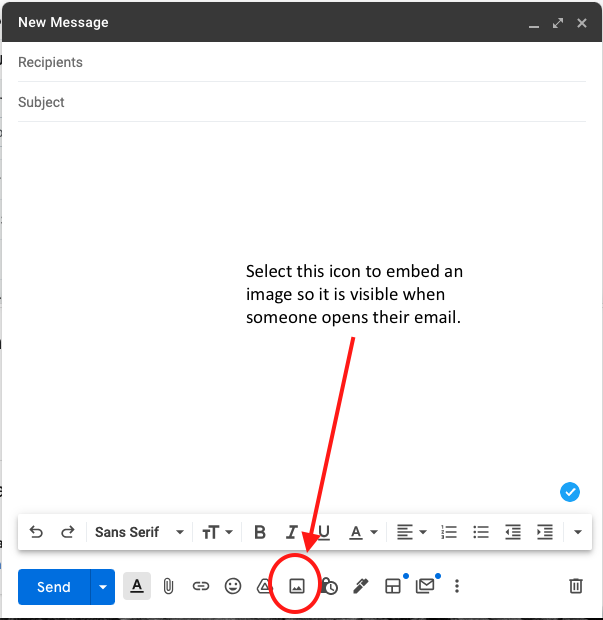This screenshot has width=603, height=620.
Task: Insert a bulleted list
Action: pyautogui.click(x=481, y=532)
